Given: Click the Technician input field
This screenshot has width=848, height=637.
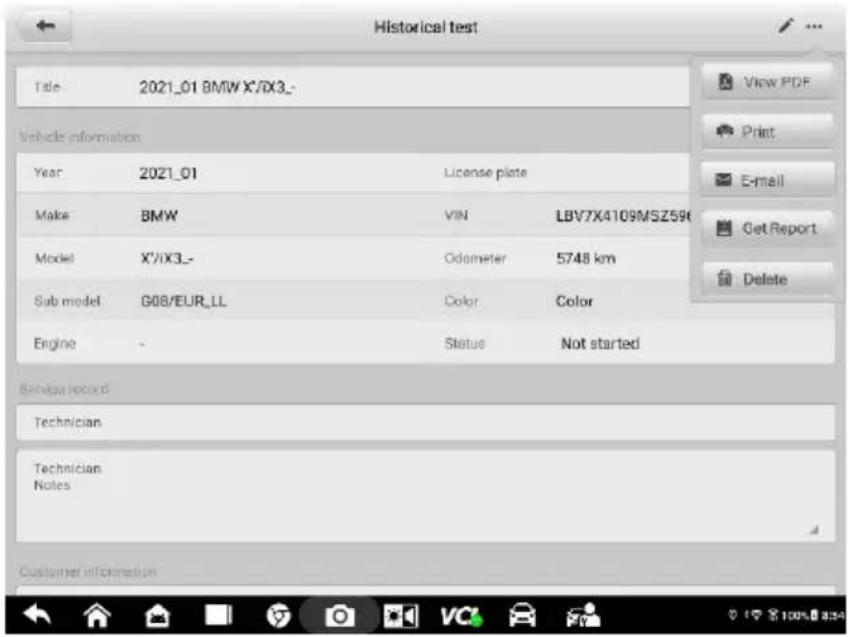Looking at the screenshot, I should [x=426, y=422].
